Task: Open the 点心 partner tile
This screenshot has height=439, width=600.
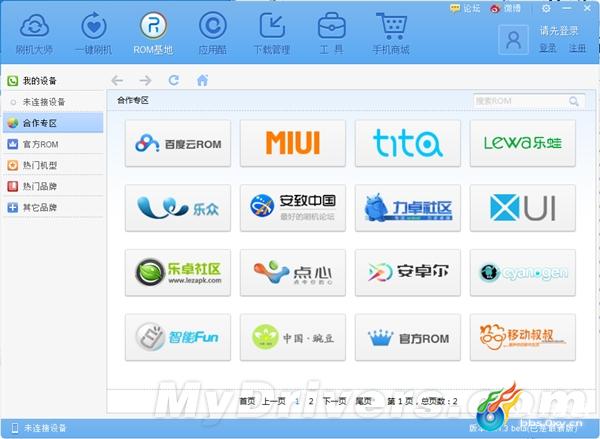Action: pos(293,273)
